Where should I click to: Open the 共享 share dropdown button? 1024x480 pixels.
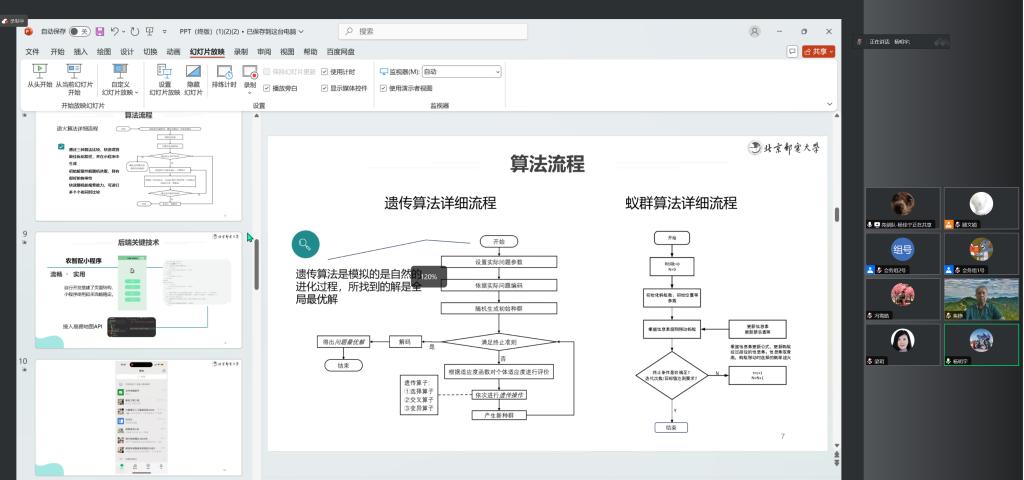(819, 52)
